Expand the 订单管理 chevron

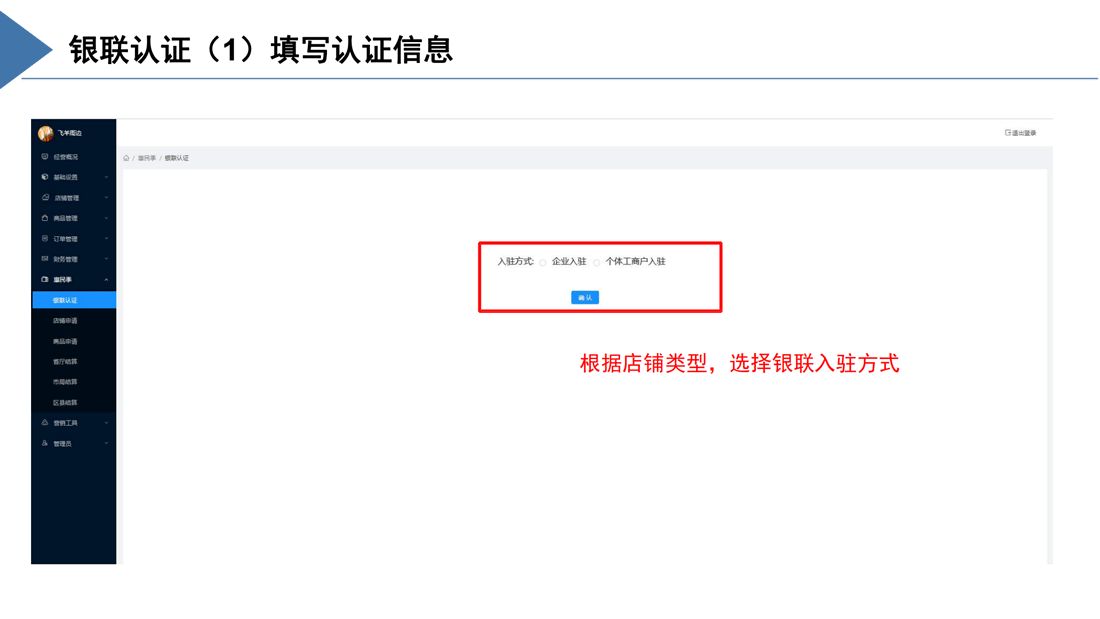[x=107, y=239]
